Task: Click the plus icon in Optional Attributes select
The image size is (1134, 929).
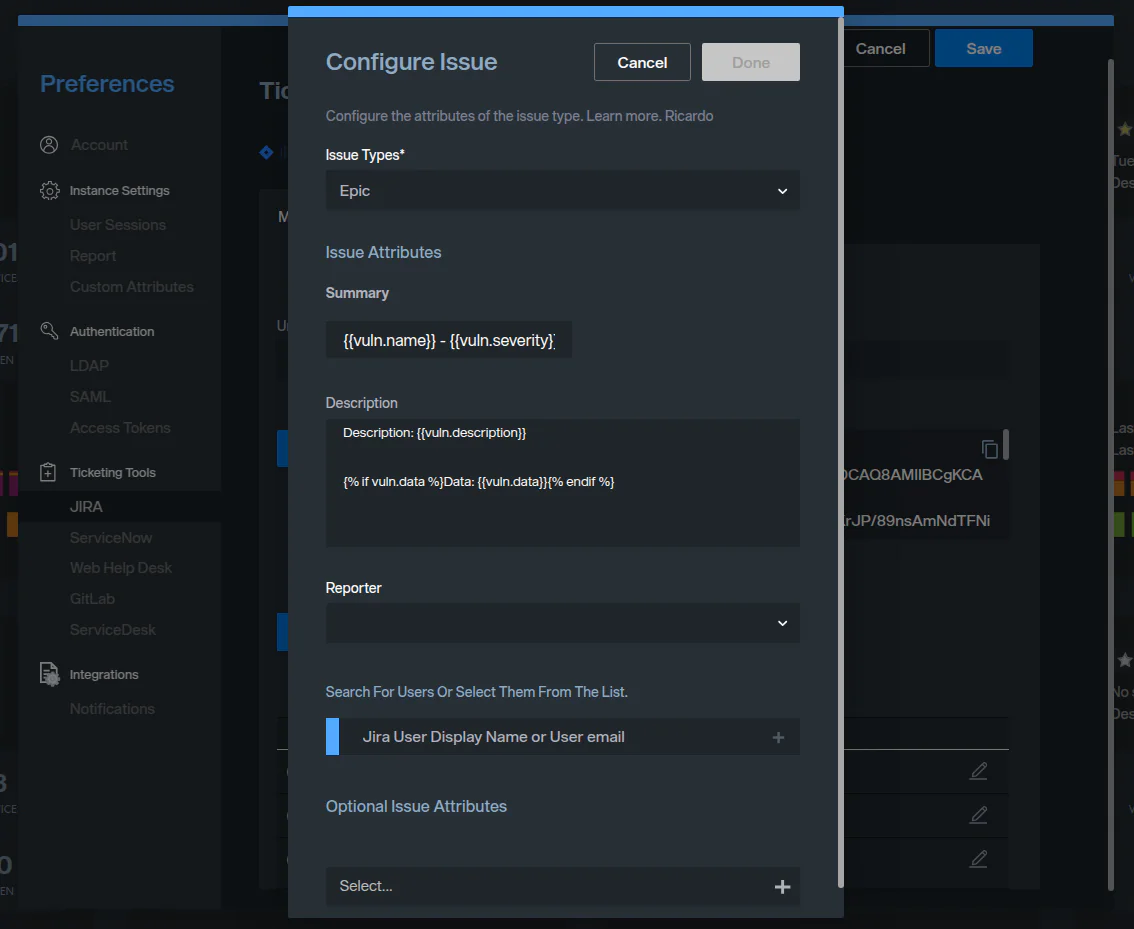Action: 782,887
